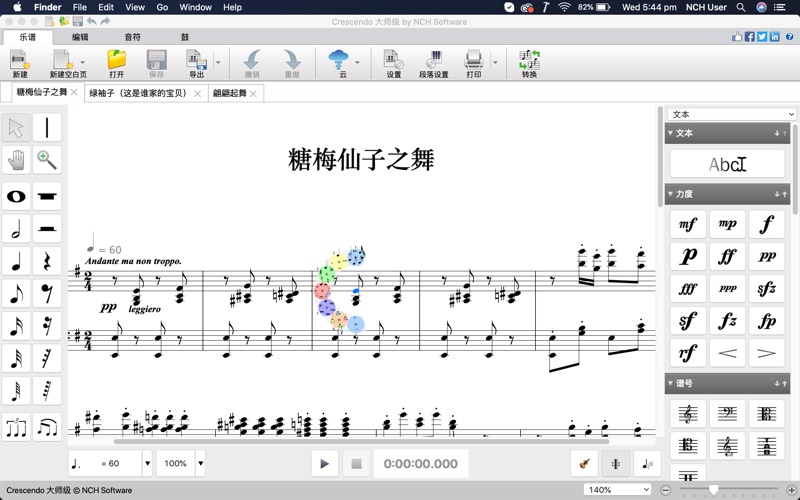Insert a fortissimo (ff) dynamic marking
Screen dimensions: 800x500
coord(727,256)
